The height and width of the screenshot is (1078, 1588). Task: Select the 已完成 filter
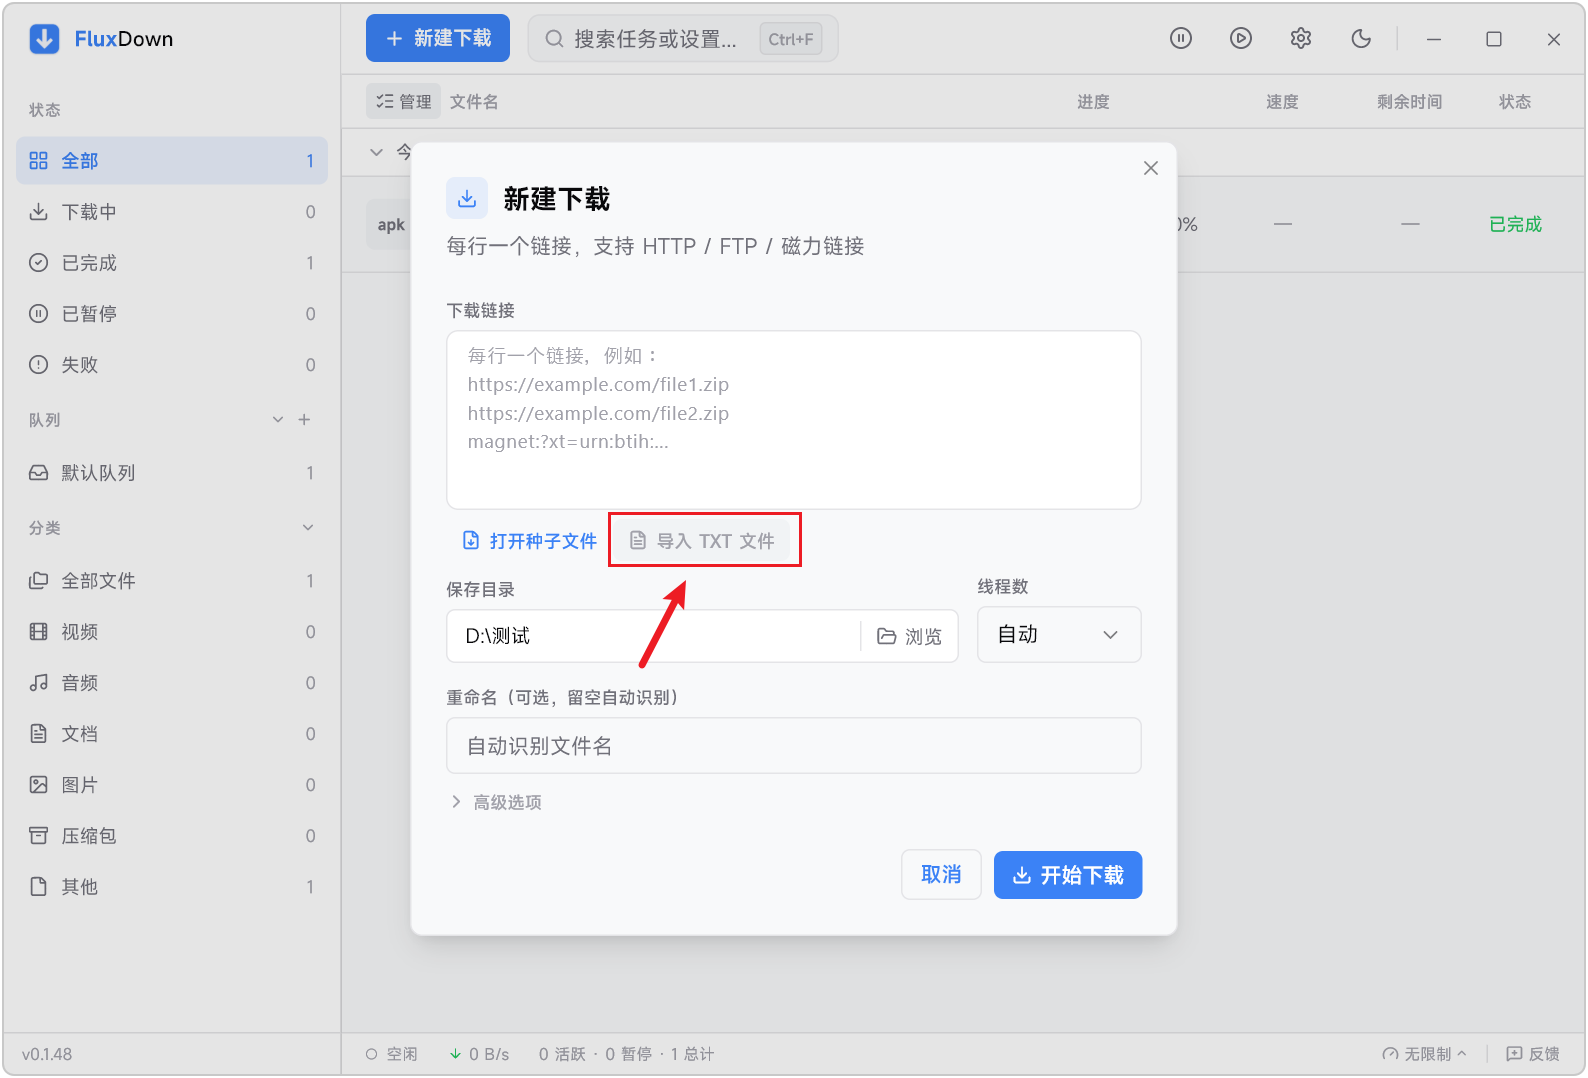[172, 263]
